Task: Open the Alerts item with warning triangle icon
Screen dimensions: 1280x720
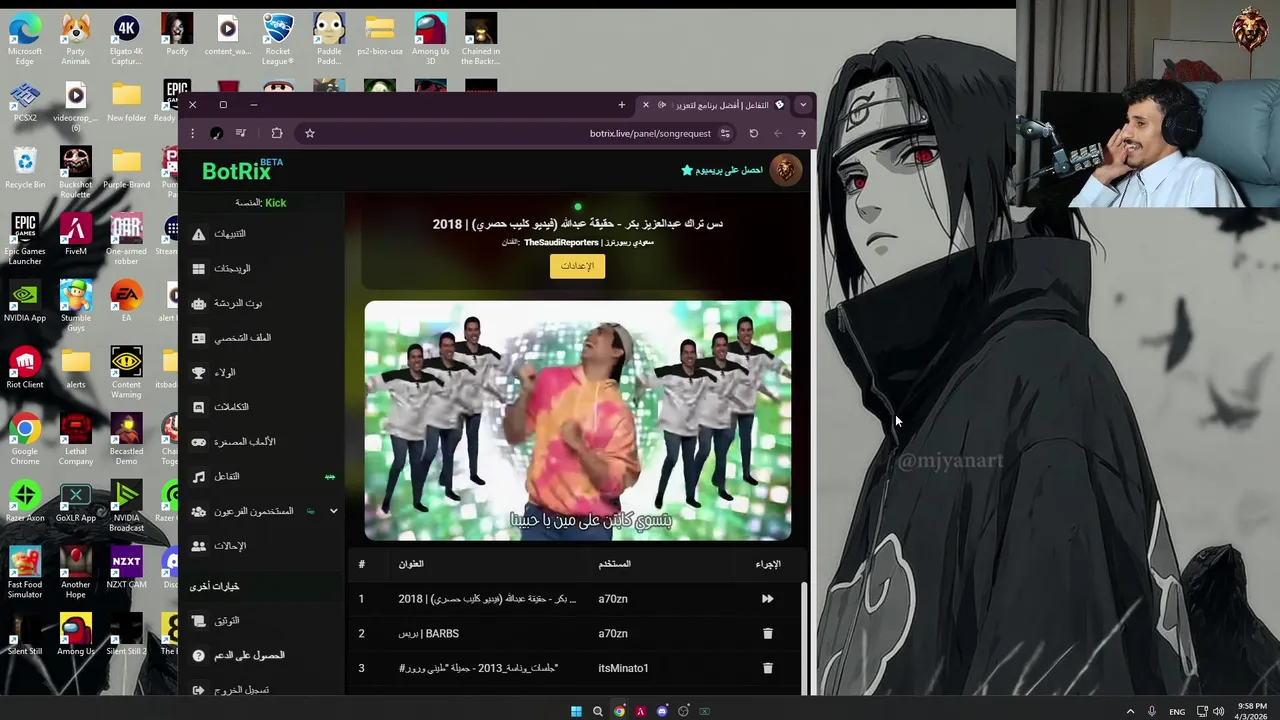Action: (262, 234)
